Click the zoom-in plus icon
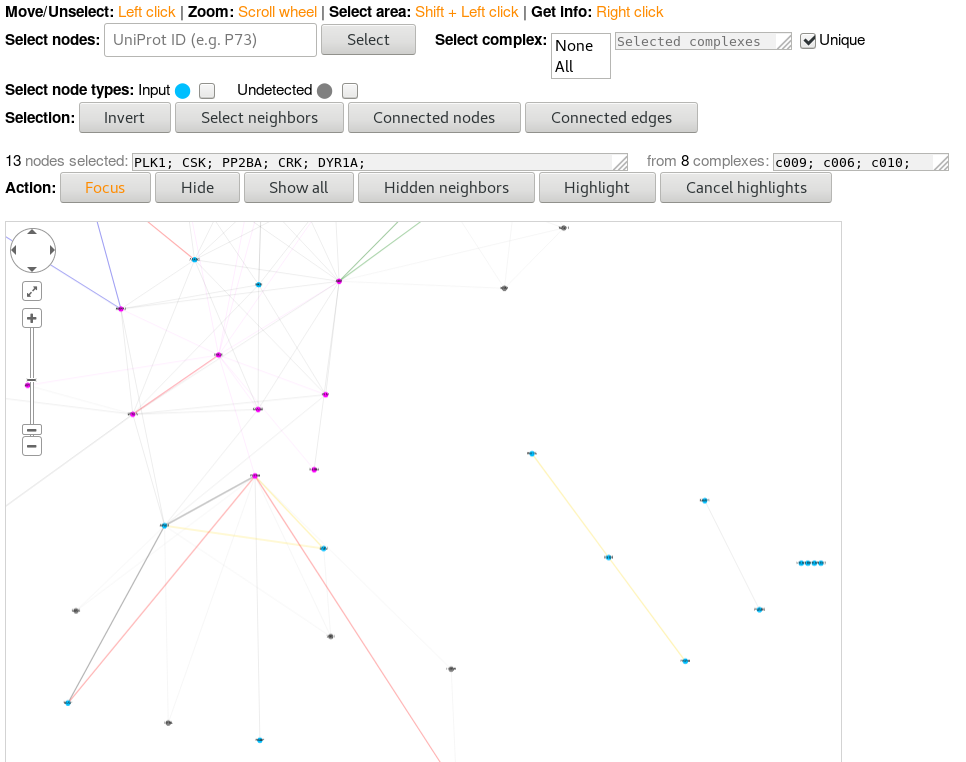 [31, 317]
